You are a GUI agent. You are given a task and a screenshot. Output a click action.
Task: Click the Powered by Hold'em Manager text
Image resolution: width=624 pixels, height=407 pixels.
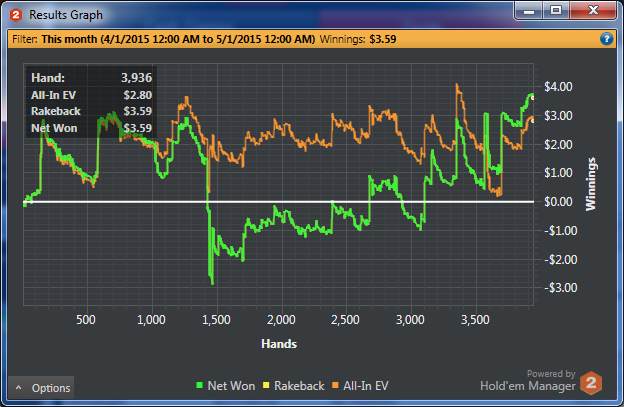tap(528, 380)
